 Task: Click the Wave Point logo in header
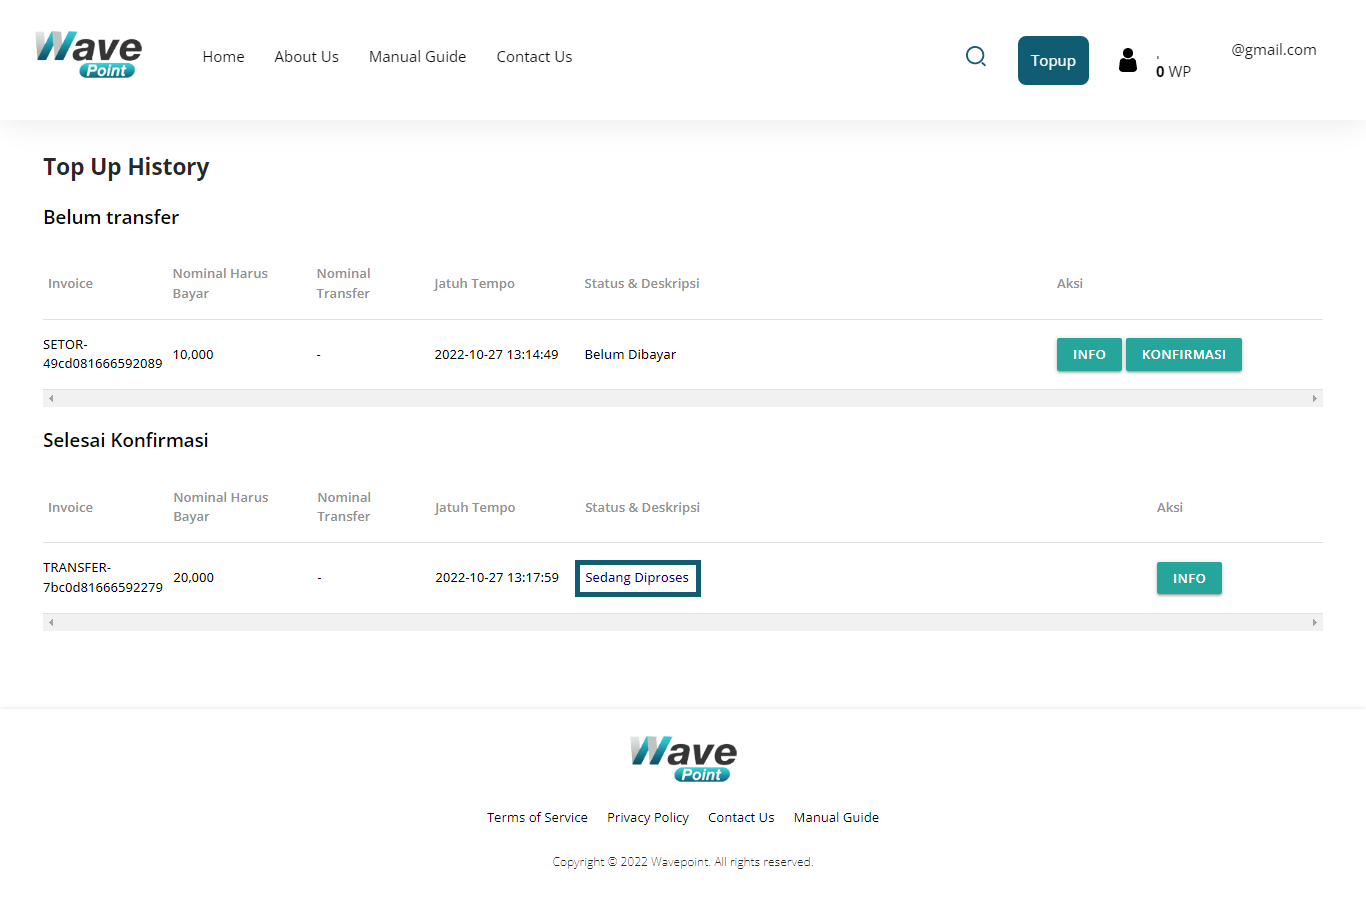coord(88,56)
